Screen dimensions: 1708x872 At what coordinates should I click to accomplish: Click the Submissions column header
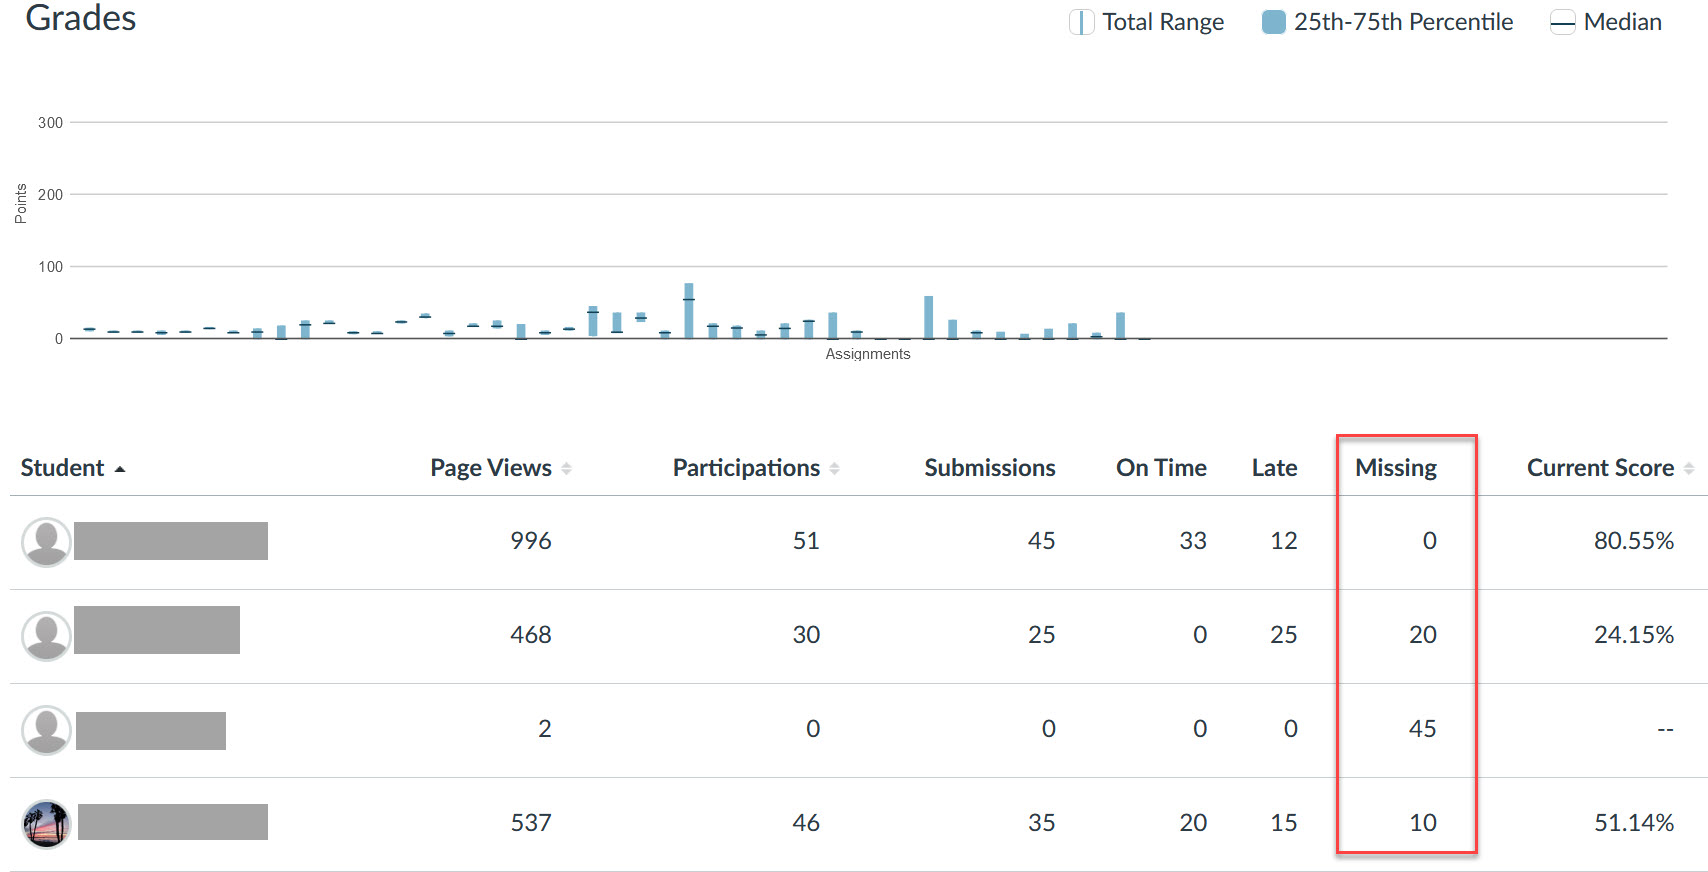pos(990,468)
